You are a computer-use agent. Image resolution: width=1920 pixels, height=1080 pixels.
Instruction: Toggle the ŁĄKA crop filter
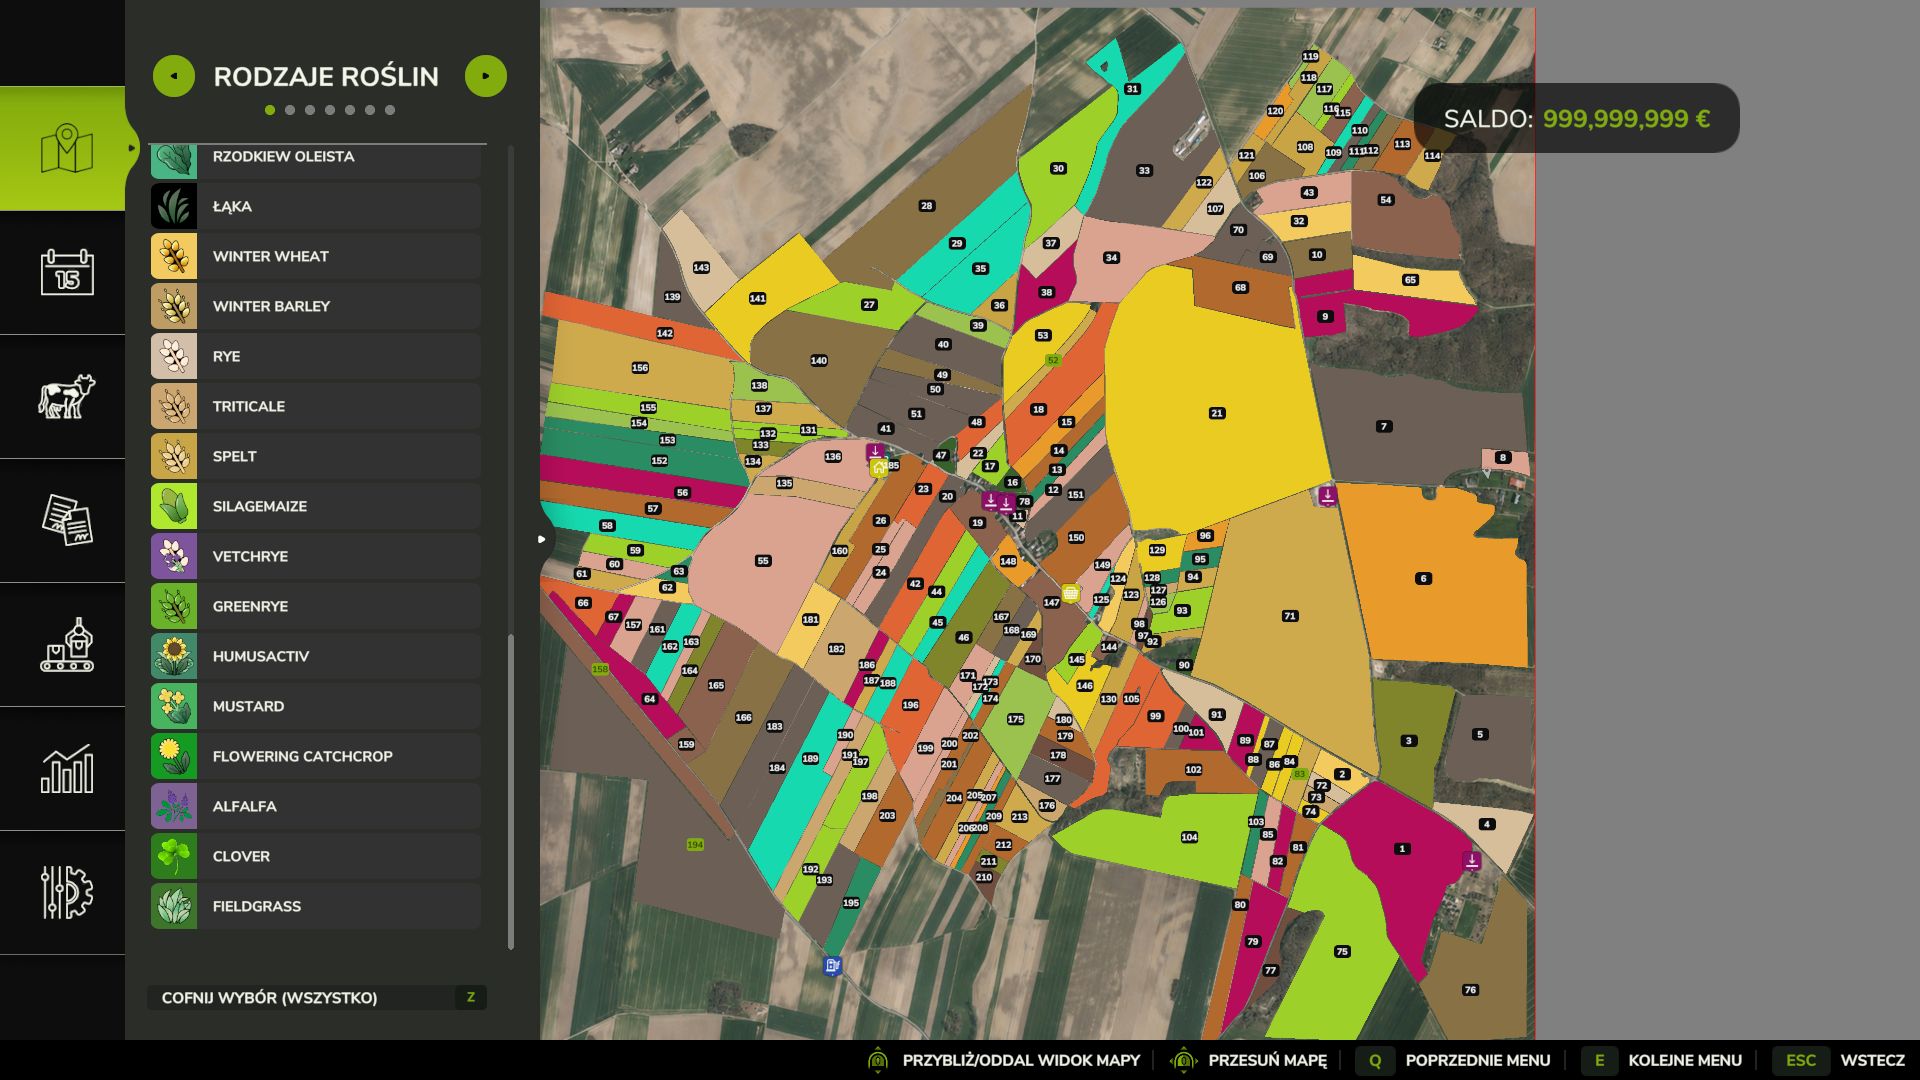(x=316, y=206)
